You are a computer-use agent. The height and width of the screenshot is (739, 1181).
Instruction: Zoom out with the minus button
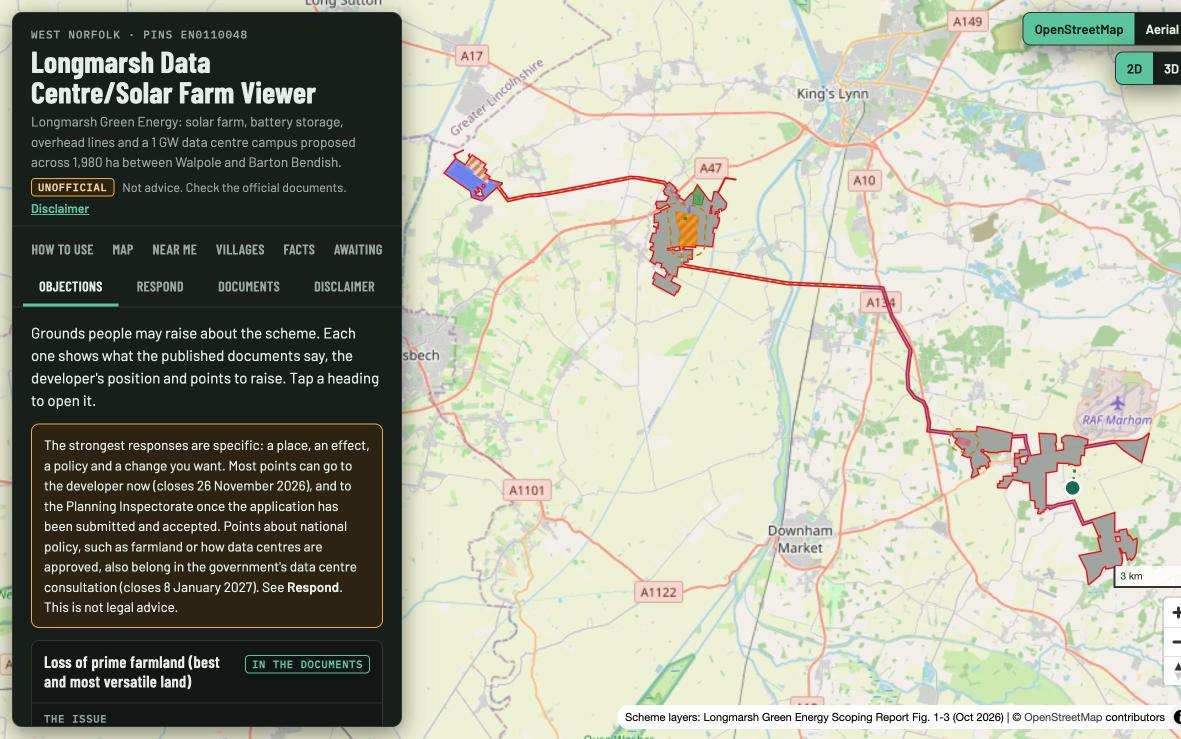(x=1173, y=642)
